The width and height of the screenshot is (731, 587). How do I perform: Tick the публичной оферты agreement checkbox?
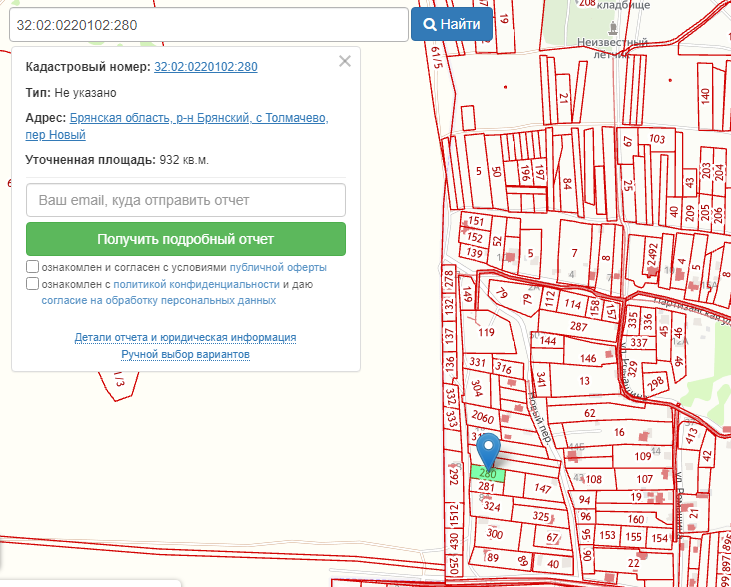(x=33, y=268)
